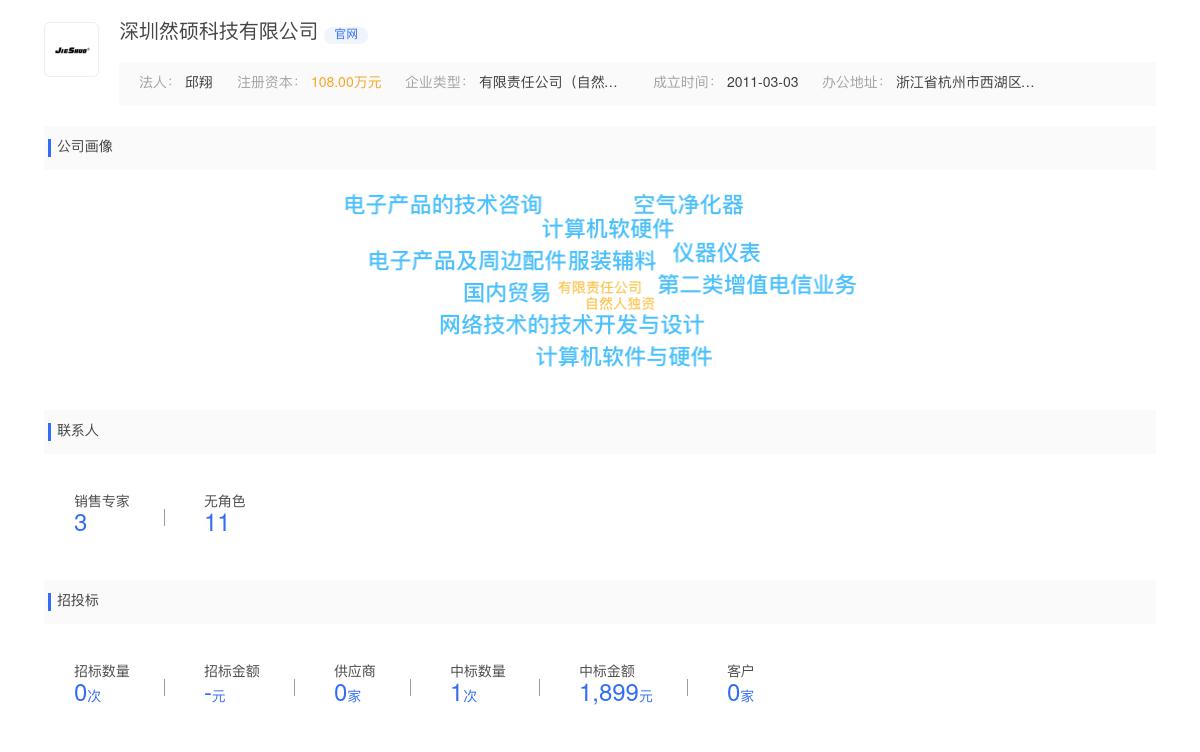The image size is (1200, 752).
Task: Select word cloud tag 计算机软硬件
Action: click(x=608, y=229)
